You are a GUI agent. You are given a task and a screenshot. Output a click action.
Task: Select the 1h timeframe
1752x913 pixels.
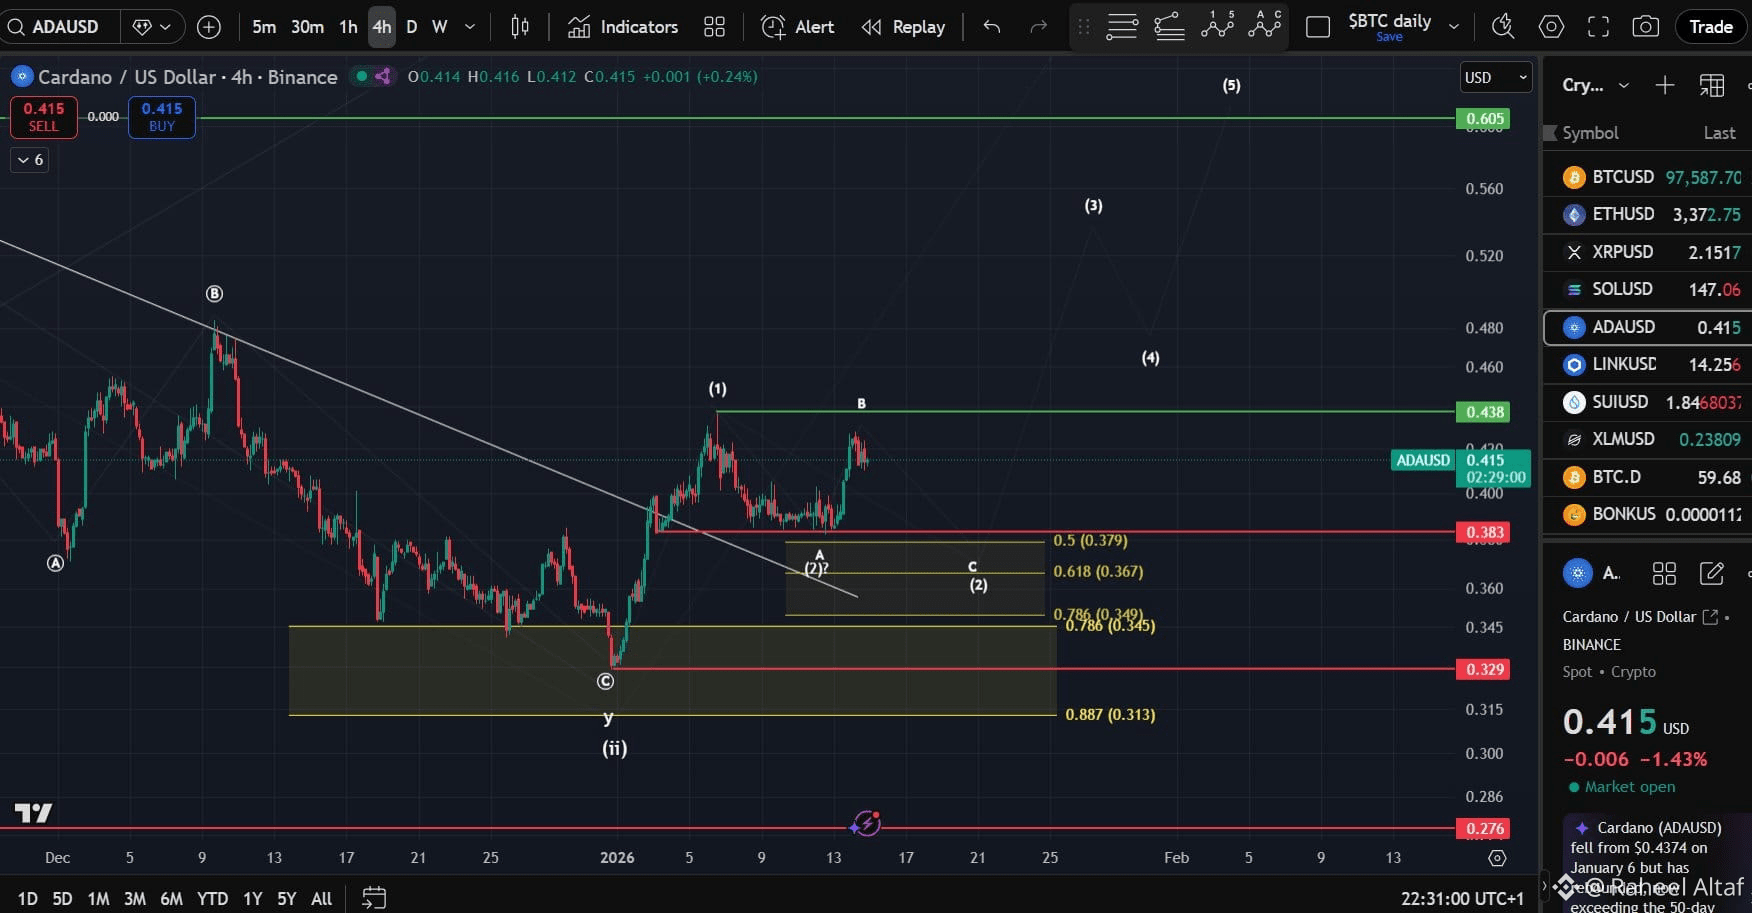click(348, 27)
